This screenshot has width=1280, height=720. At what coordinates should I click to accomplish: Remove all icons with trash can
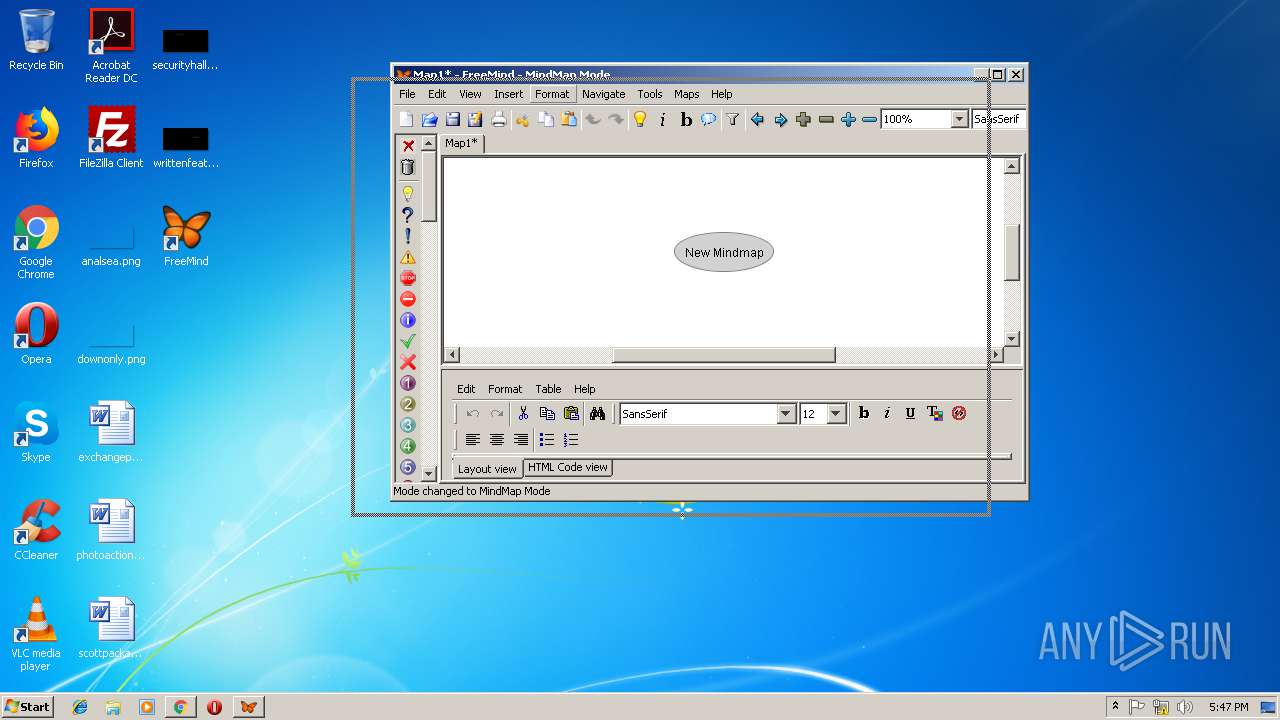408,167
